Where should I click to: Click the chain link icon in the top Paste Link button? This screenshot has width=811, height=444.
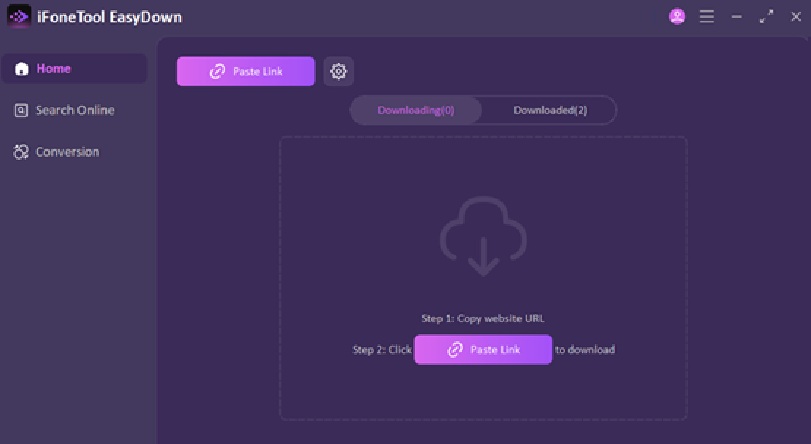point(217,71)
